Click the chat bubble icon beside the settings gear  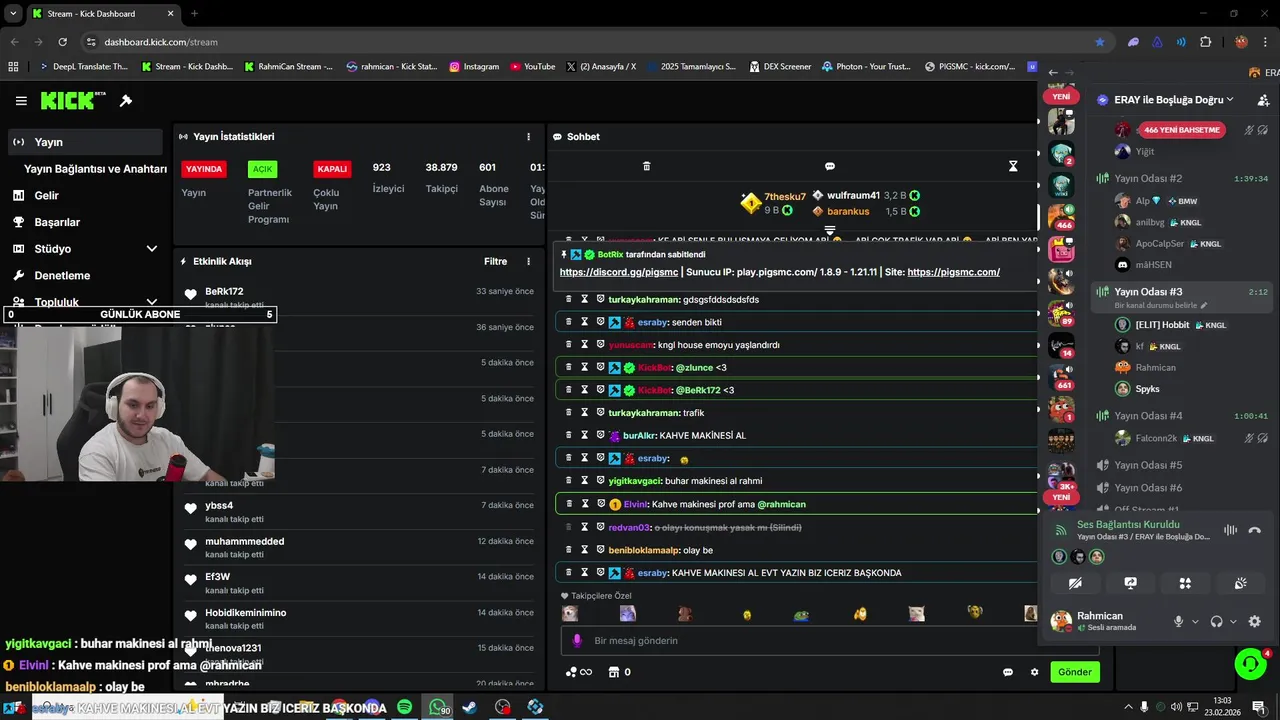click(x=1008, y=672)
